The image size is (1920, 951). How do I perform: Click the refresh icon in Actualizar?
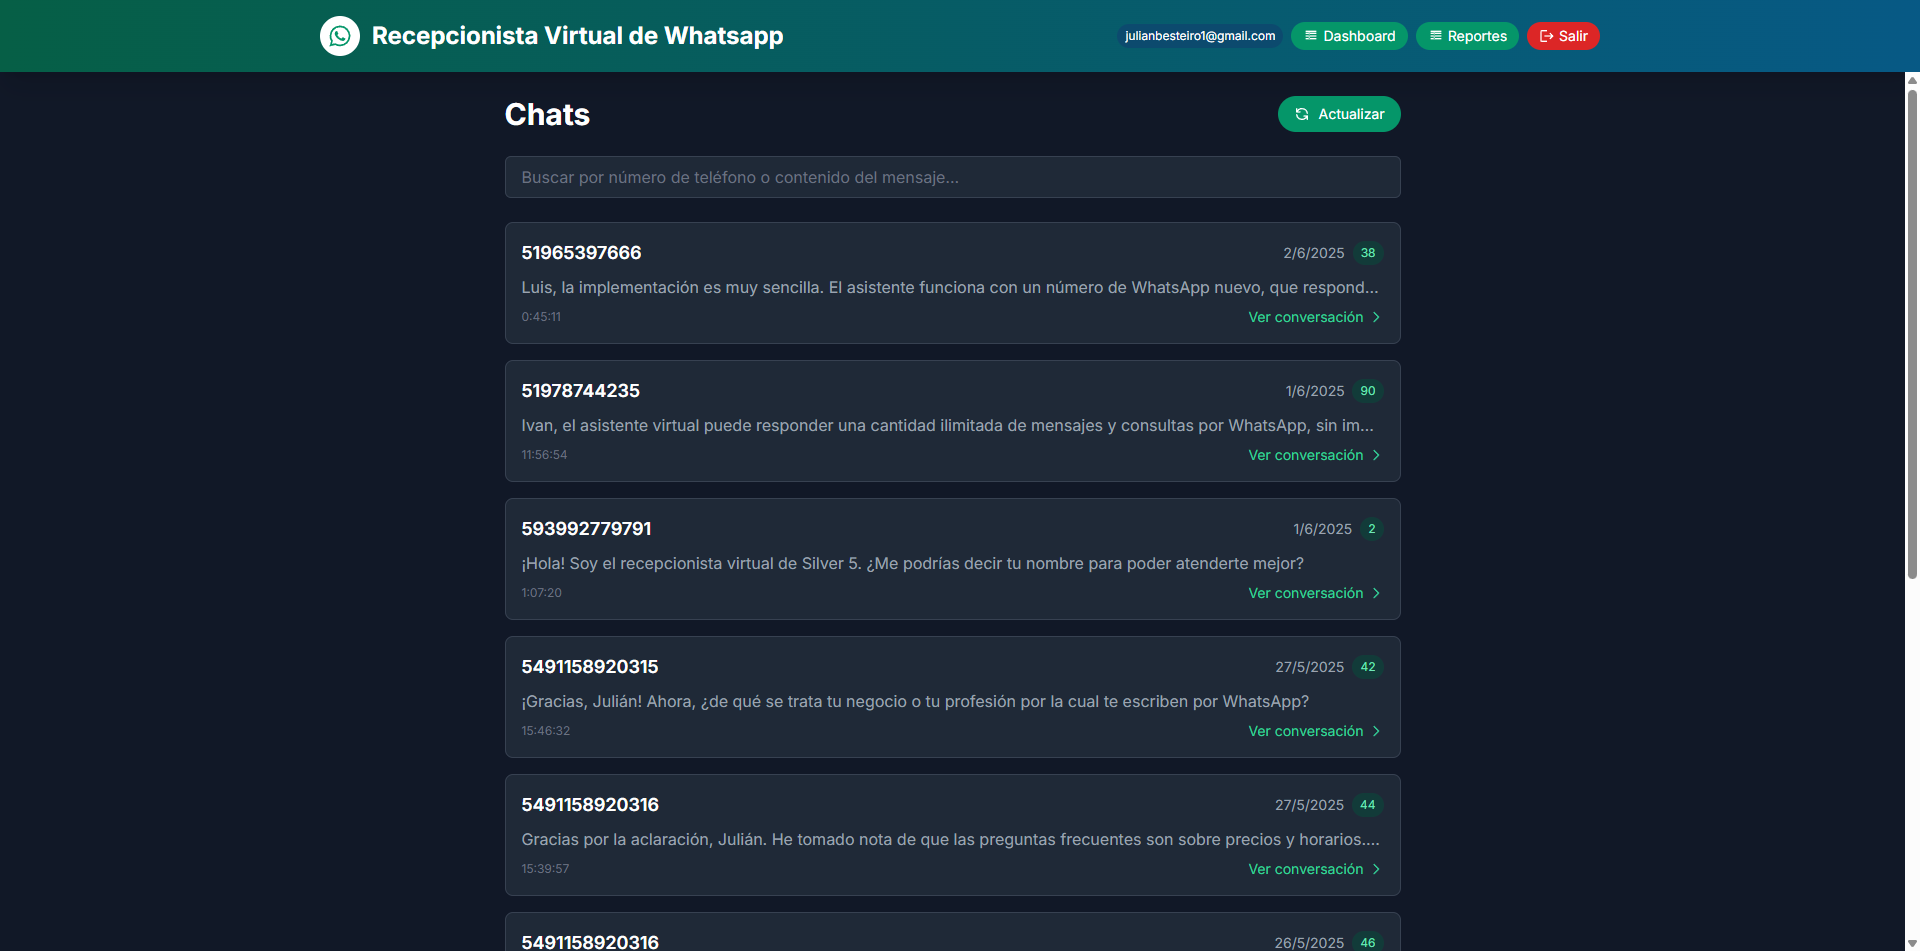click(1302, 114)
